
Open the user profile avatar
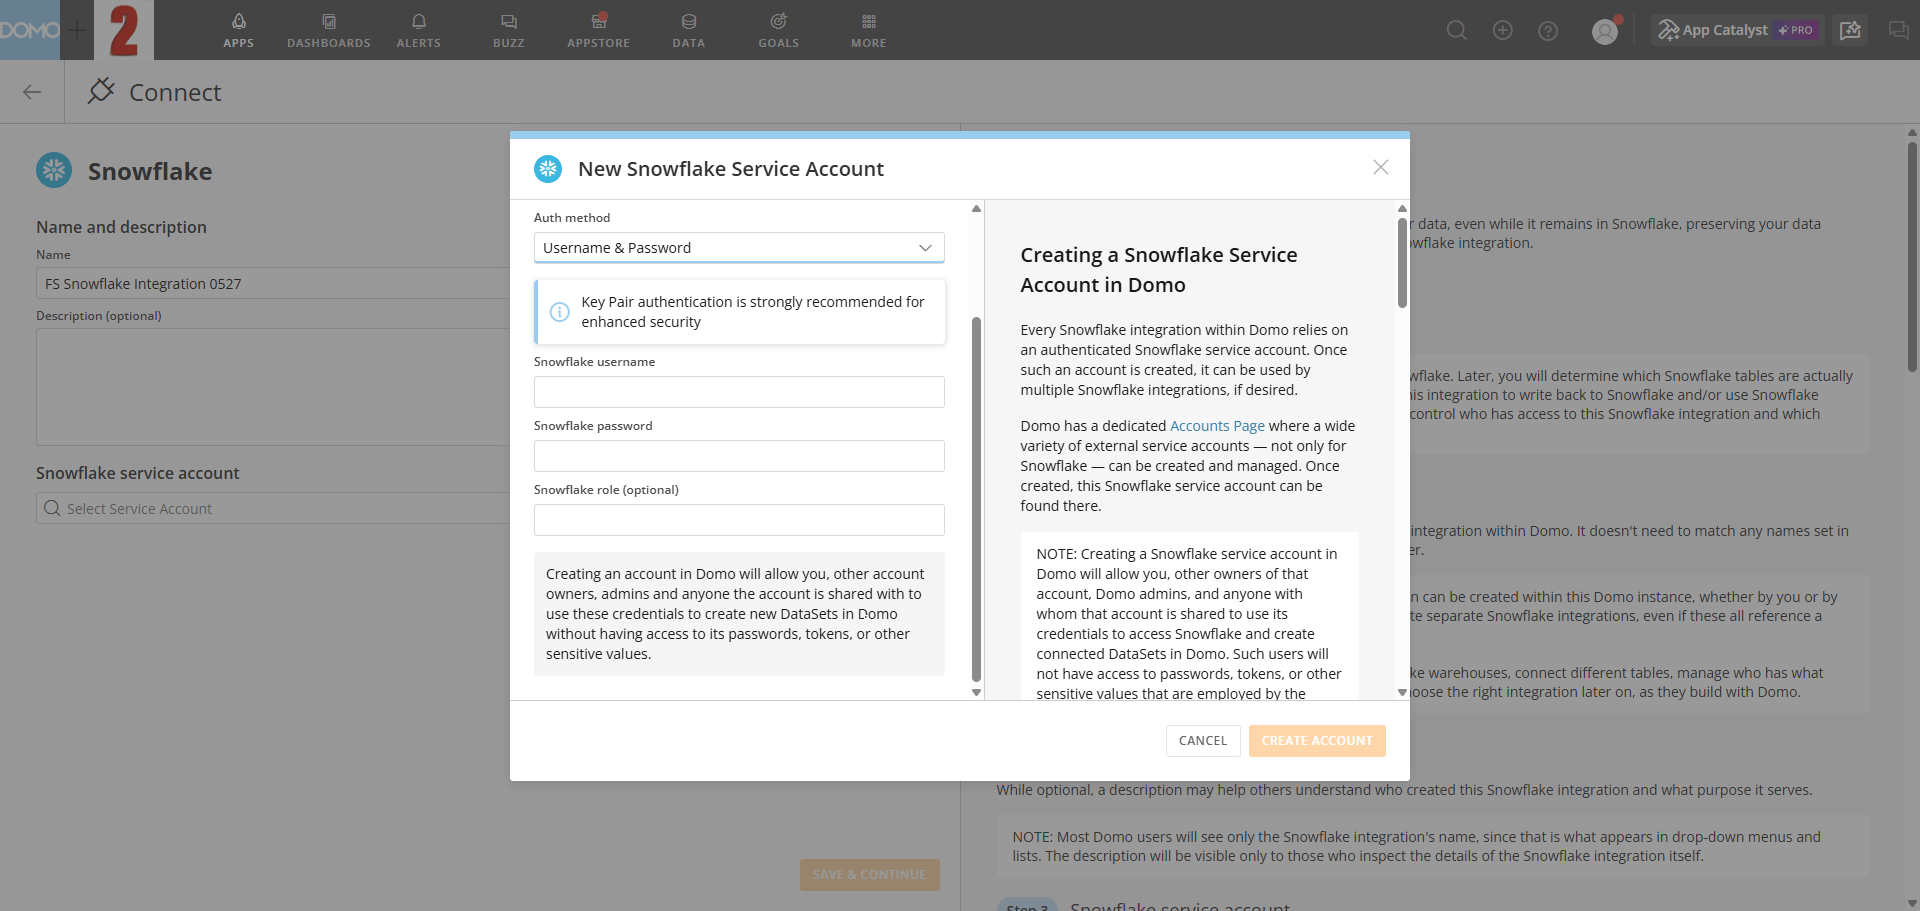1605,31
